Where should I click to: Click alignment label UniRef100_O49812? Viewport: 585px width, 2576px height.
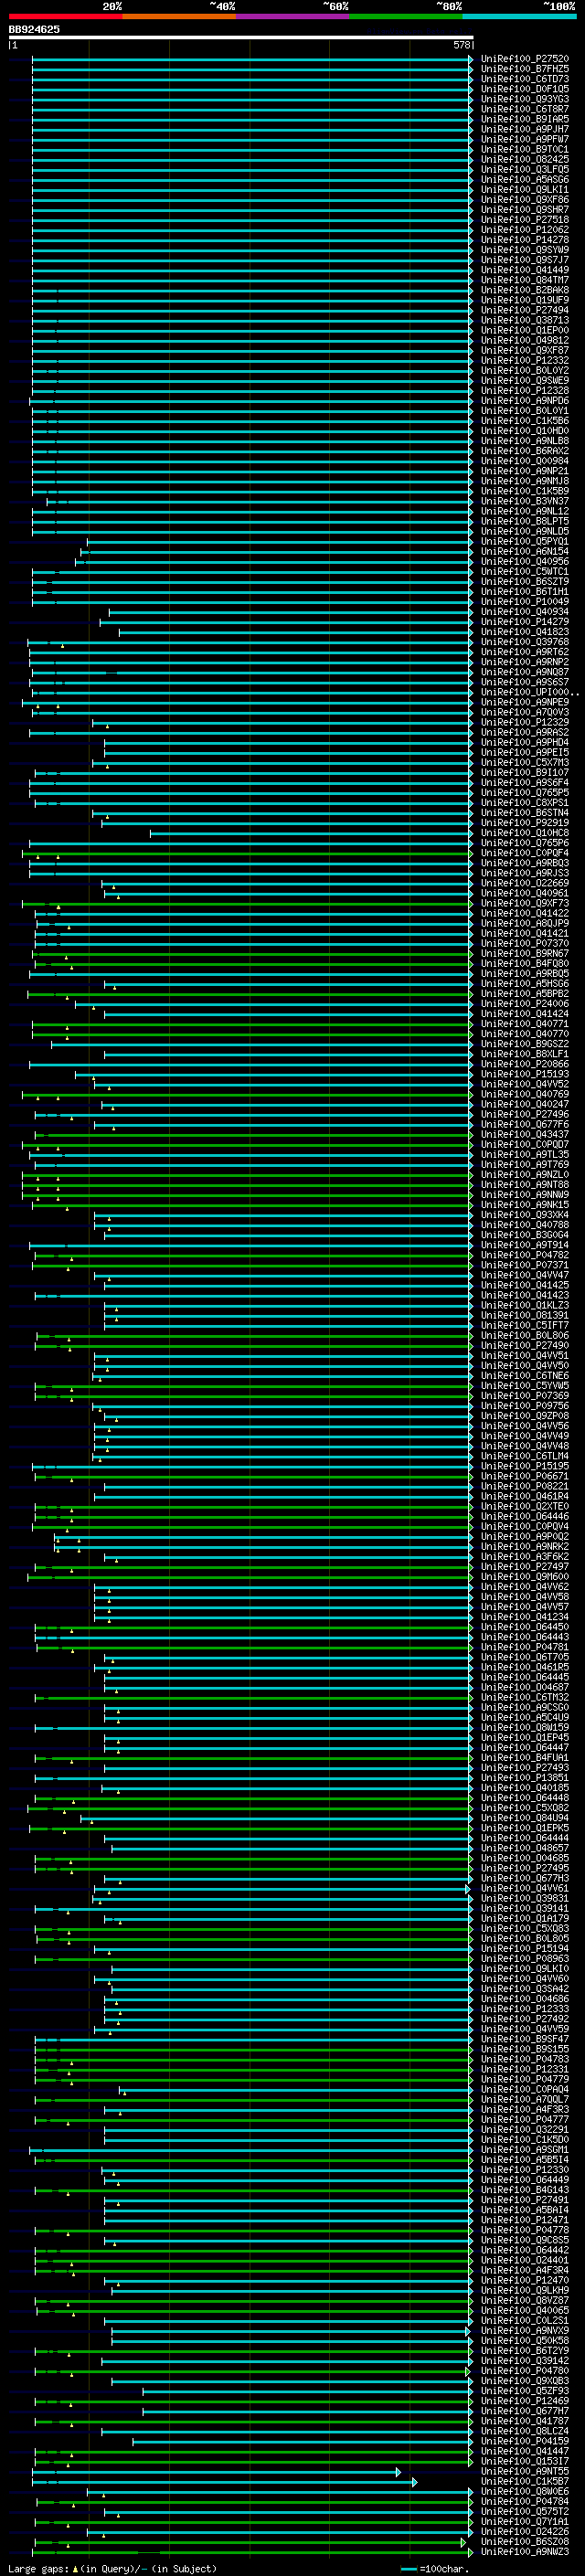(x=525, y=341)
